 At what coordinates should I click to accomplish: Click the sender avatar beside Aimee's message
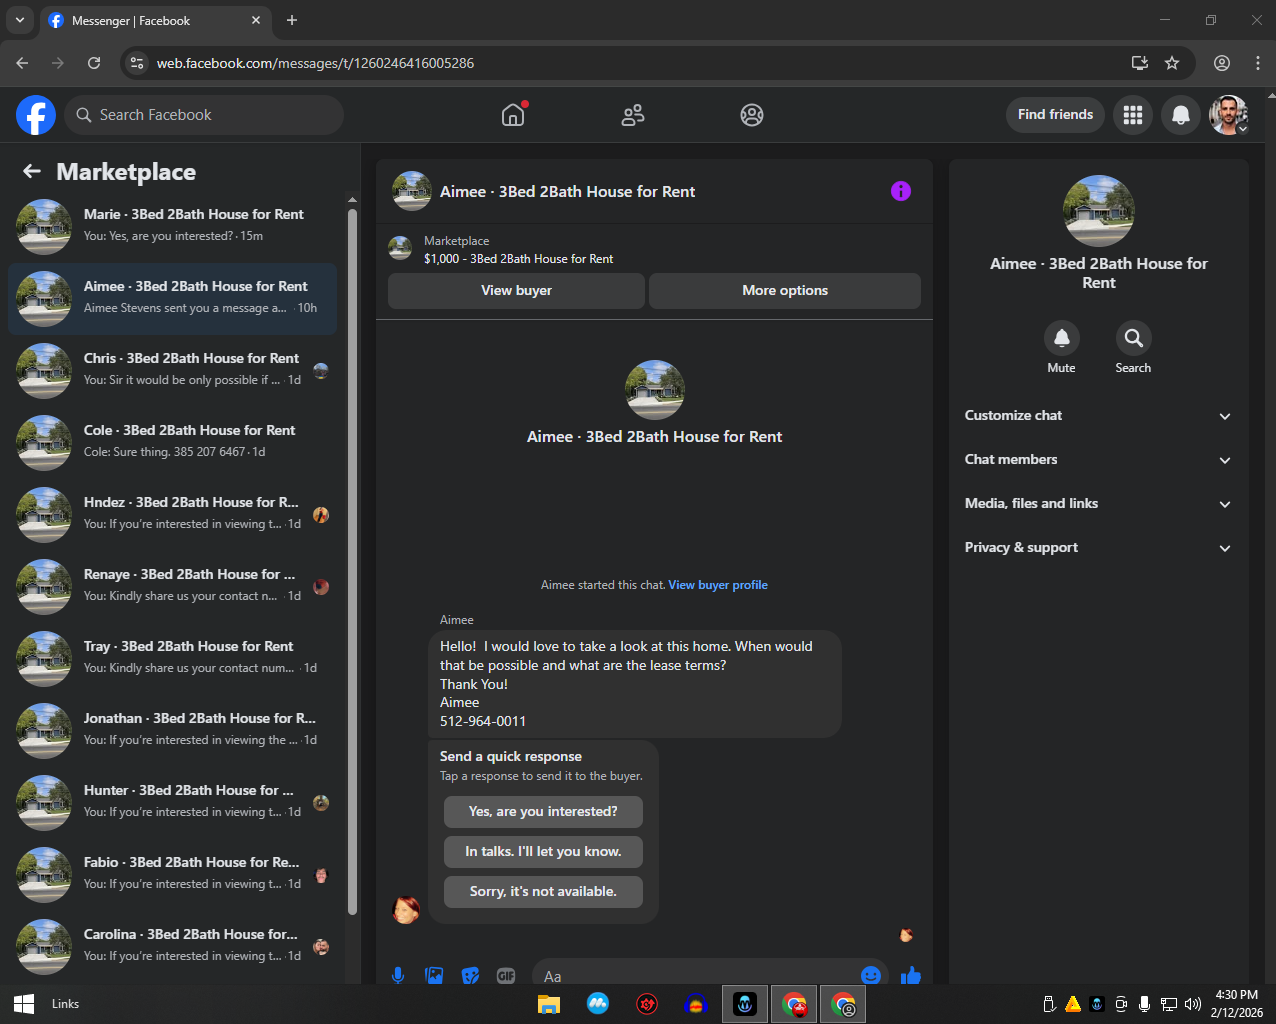(406, 910)
